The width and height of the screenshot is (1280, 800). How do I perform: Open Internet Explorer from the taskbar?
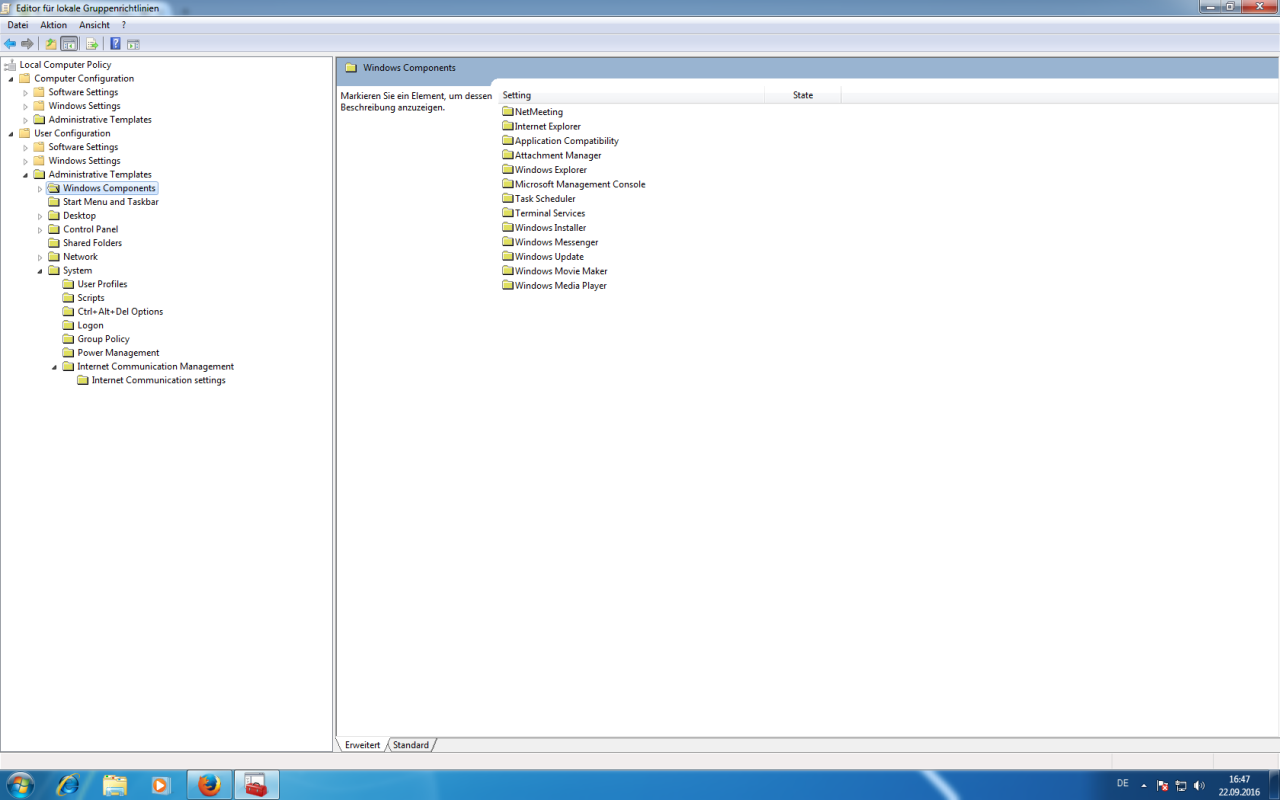coord(68,785)
